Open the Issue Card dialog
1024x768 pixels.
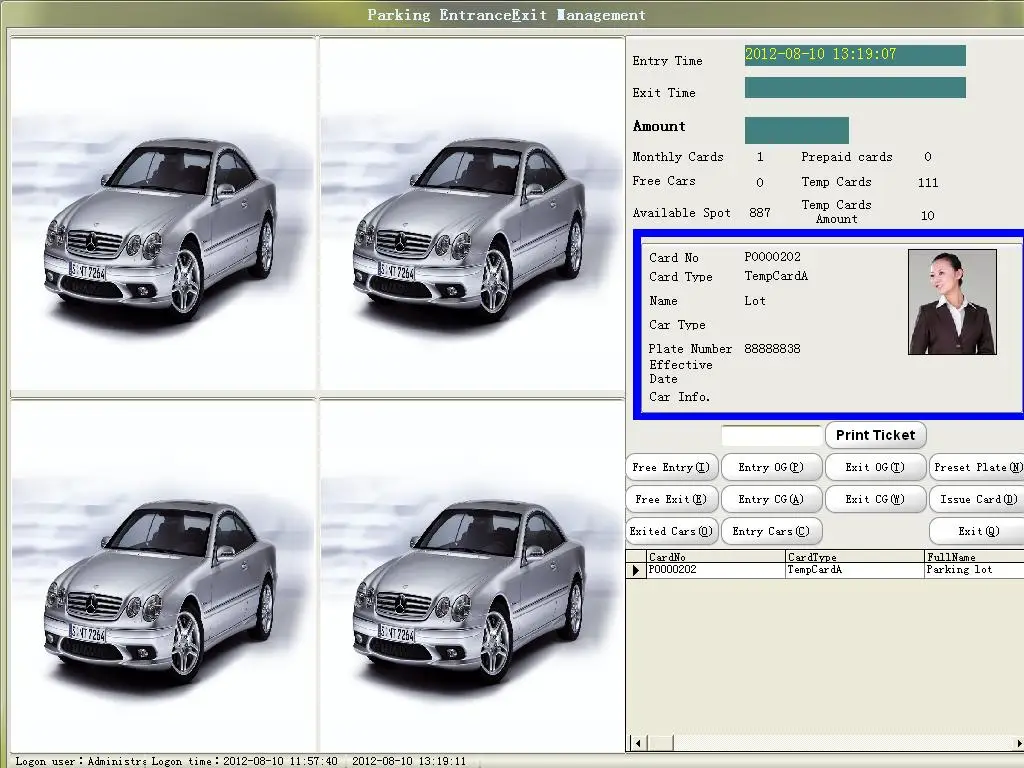point(977,499)
